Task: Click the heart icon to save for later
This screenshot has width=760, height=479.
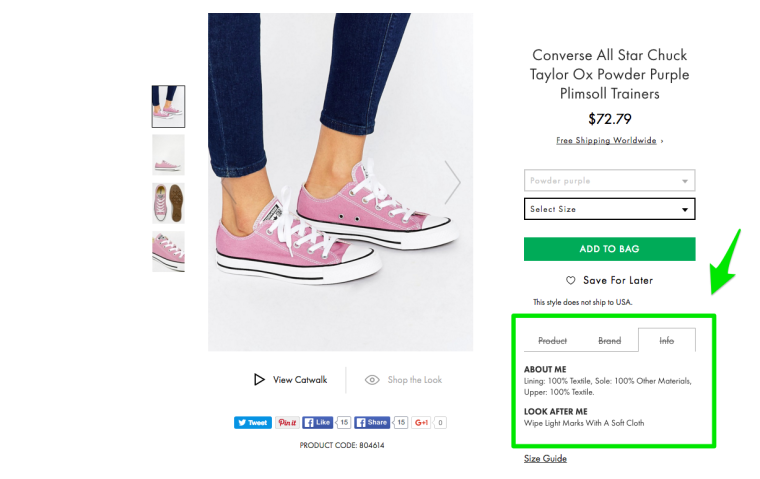Action: click(570, 280)
